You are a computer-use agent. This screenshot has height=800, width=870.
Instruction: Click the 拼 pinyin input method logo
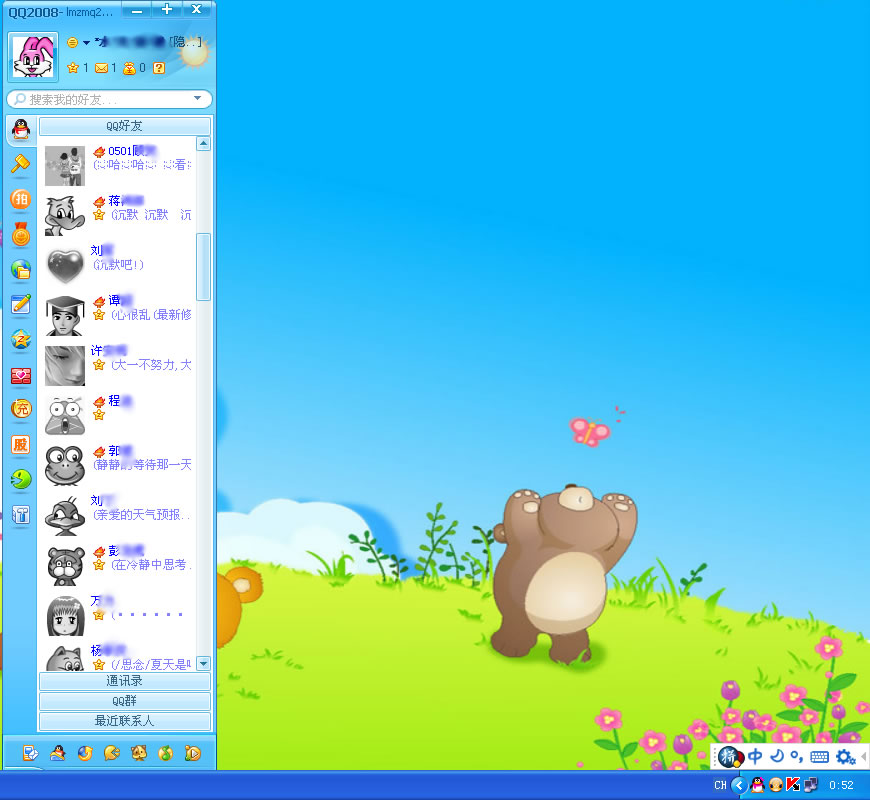coord(730,756)
